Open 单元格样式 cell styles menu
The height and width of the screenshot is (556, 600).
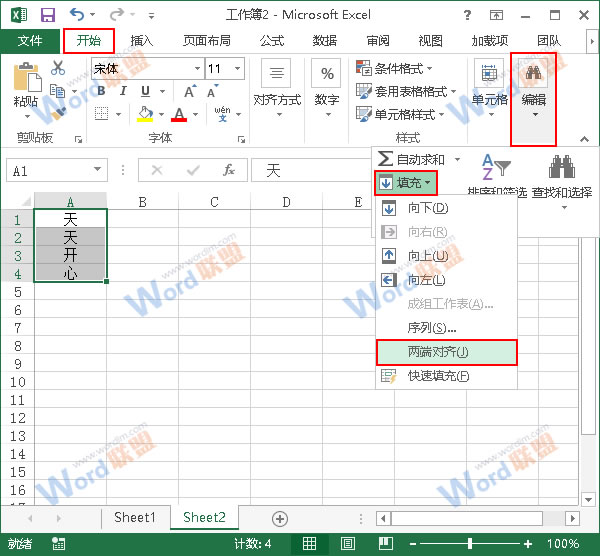tap(400, 114)
